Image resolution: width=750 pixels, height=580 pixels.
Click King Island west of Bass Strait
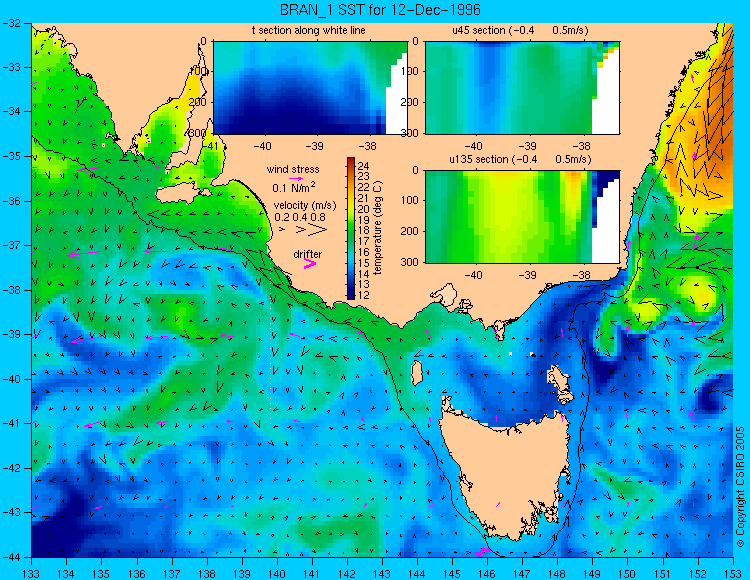tap(417, 373)
